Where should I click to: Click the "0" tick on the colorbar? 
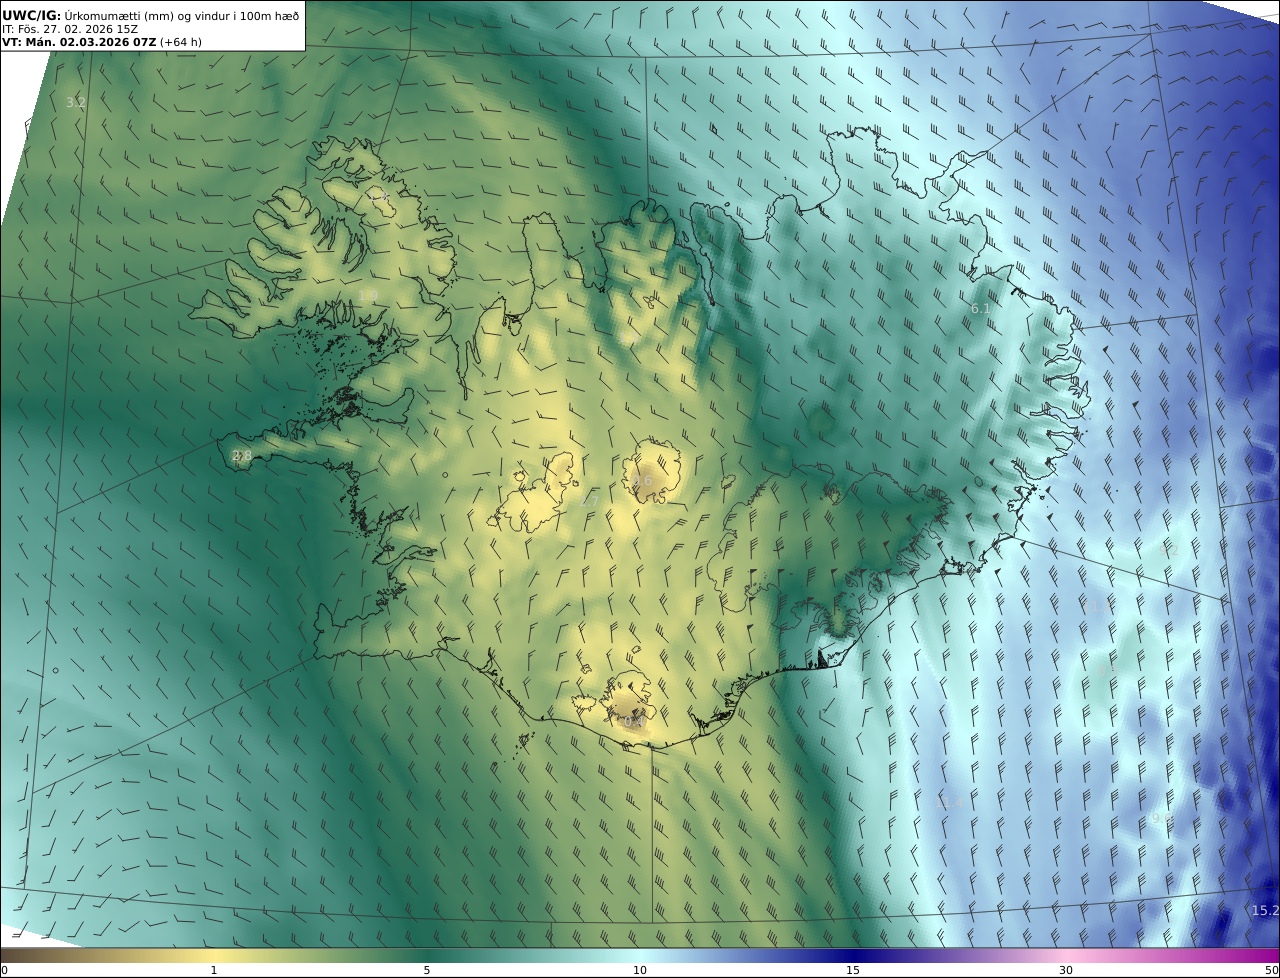[x=4, y=970]
